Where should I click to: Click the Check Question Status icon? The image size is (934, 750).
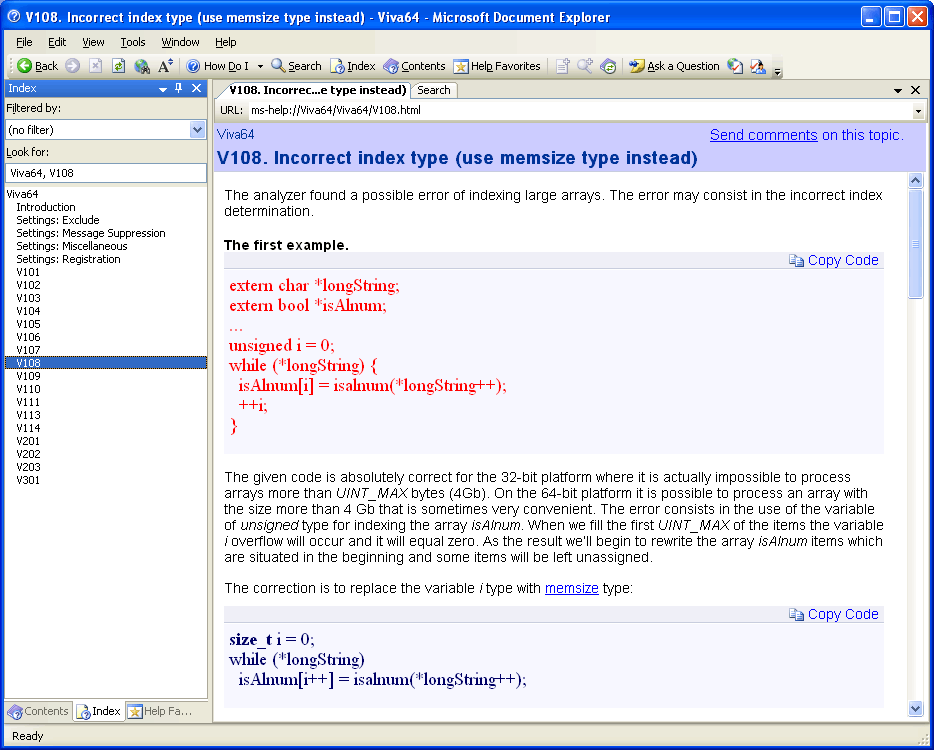click(735, 66)
